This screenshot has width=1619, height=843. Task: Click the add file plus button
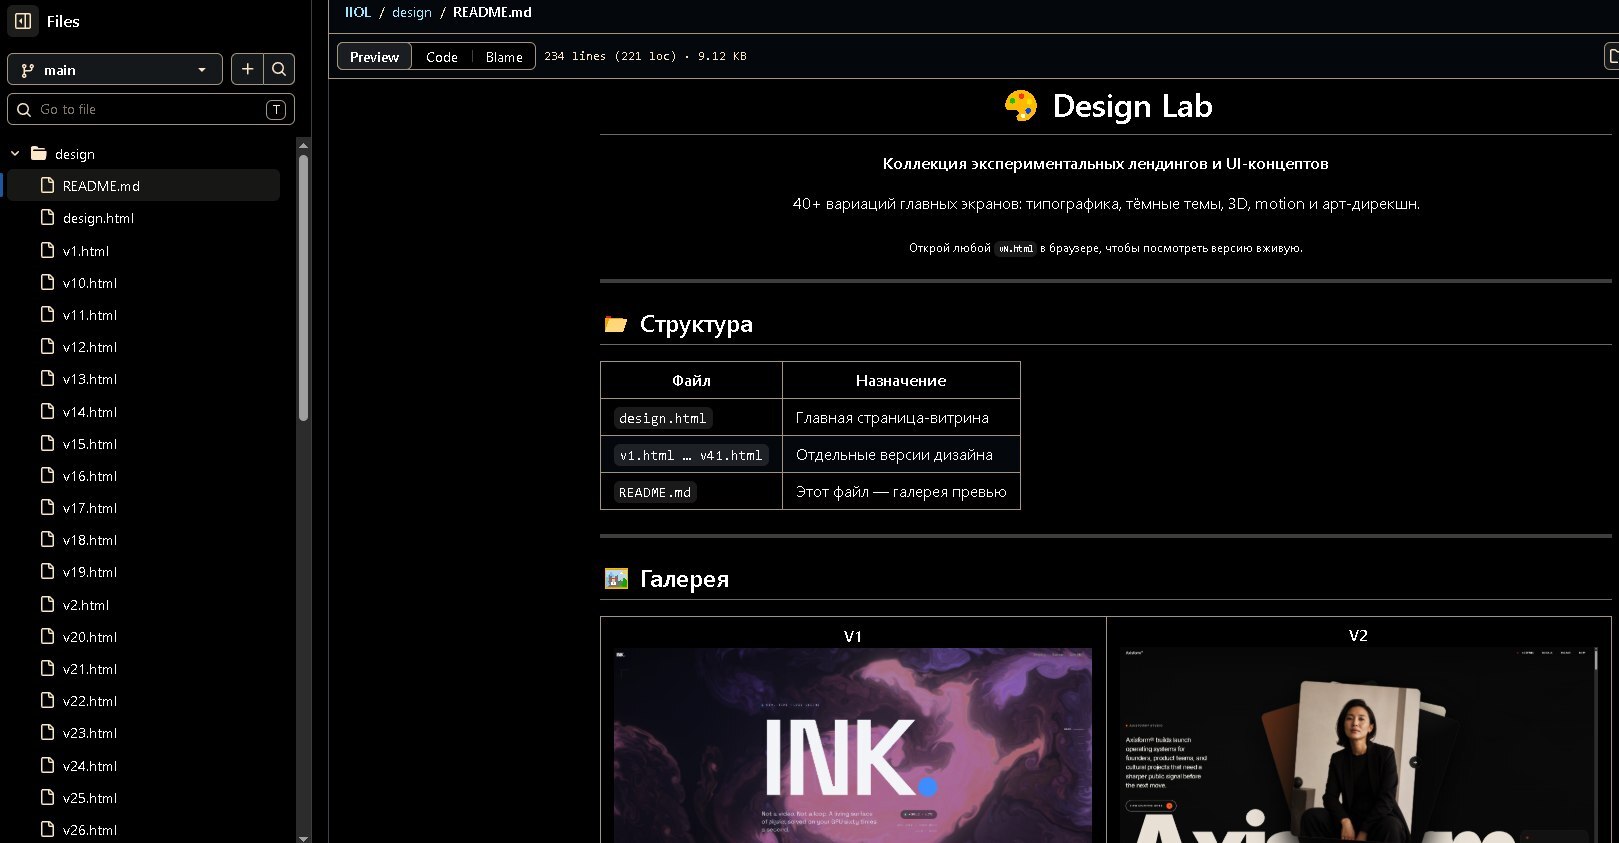247,69
